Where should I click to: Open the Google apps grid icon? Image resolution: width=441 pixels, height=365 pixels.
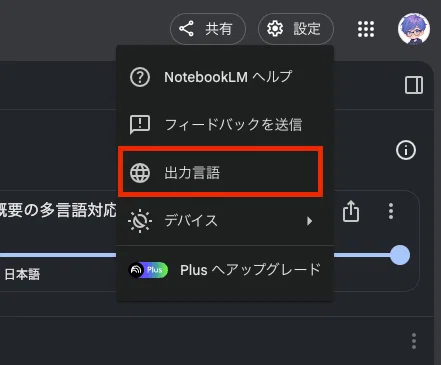[x=366, y=29]
